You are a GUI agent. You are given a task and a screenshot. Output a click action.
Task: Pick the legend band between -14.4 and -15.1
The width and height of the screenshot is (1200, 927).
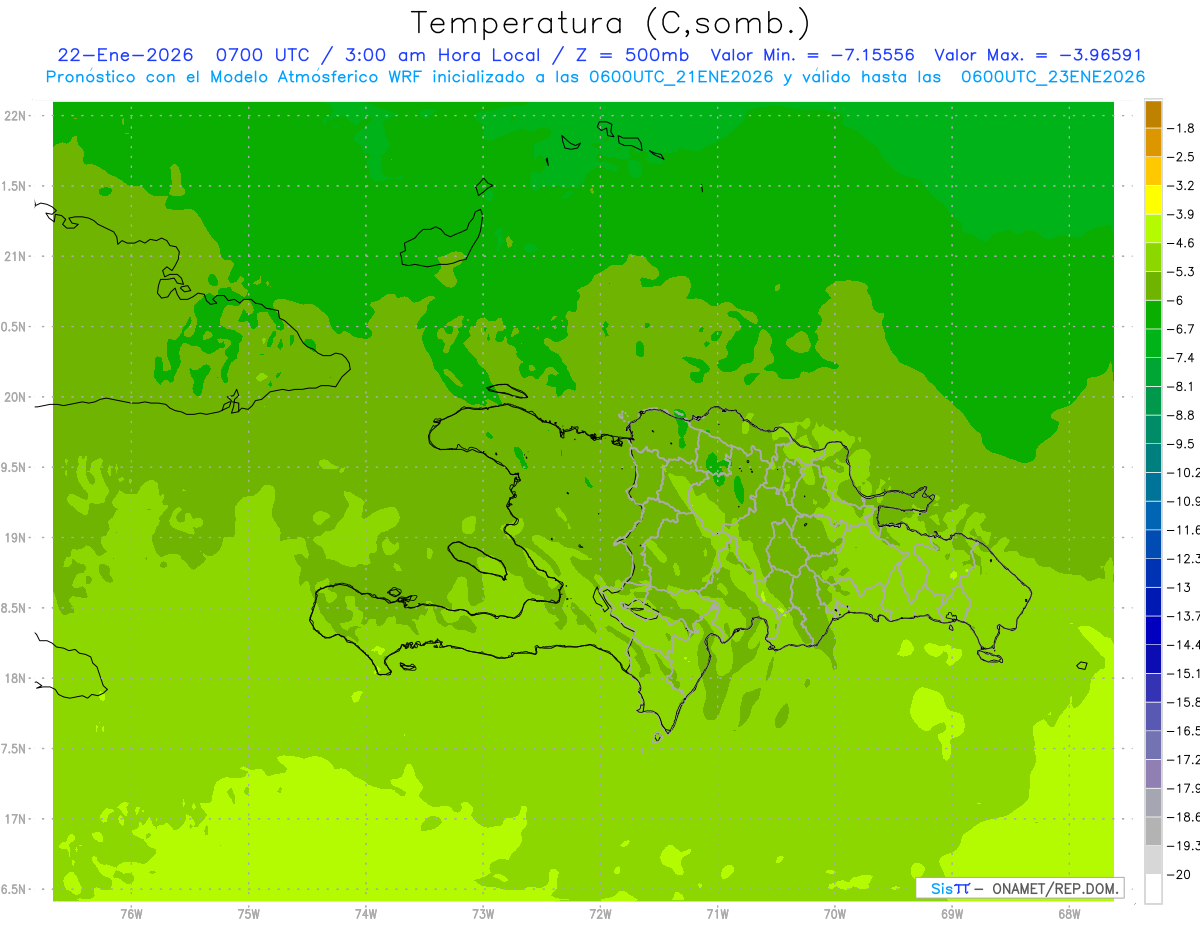[1153, 659]
